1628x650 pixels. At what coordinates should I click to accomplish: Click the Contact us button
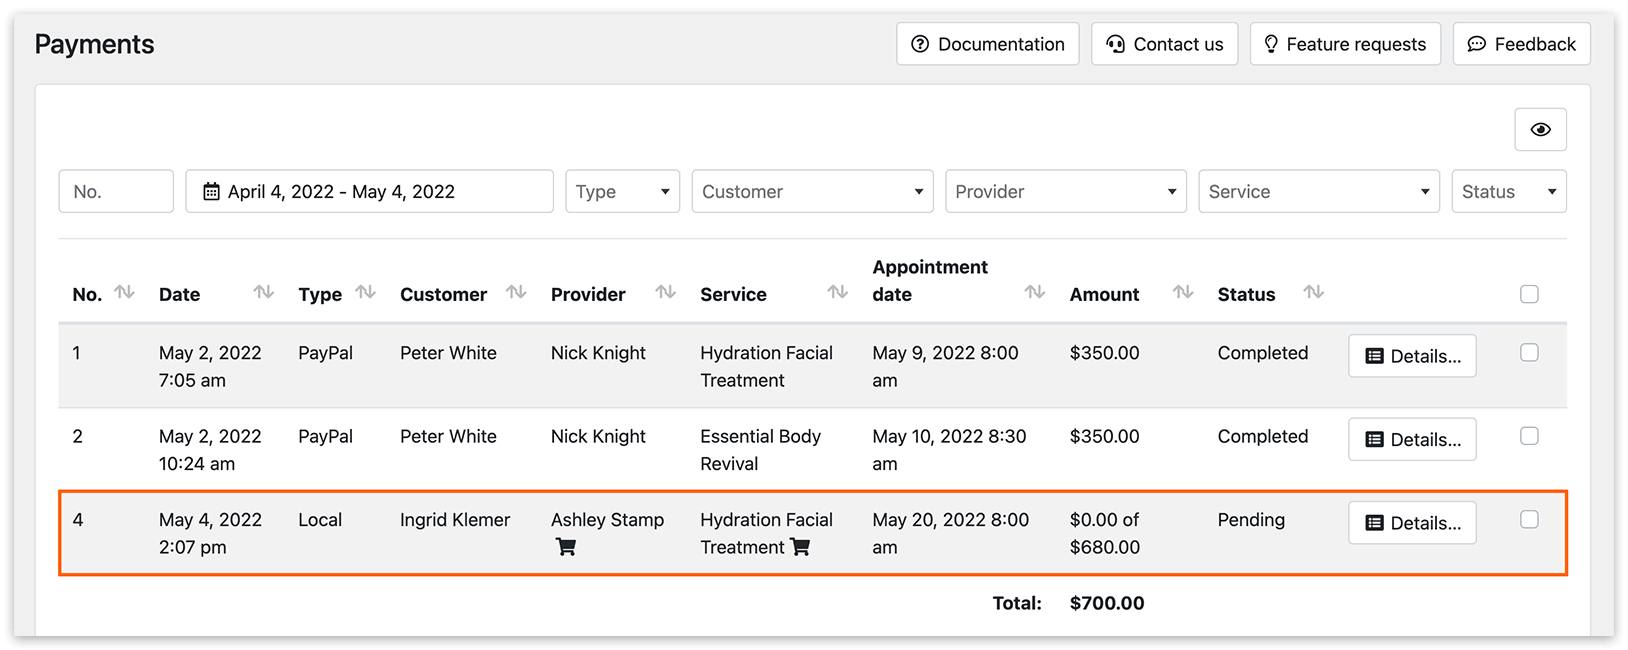point(1165,44)
